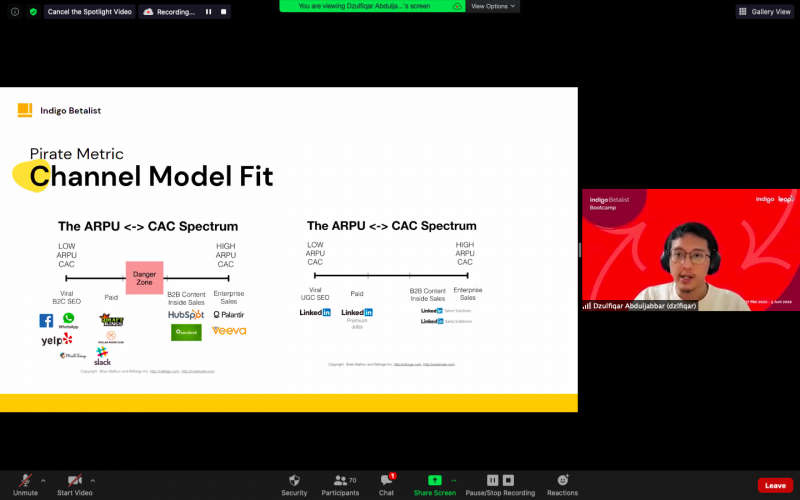Start Video from the toolbar
The width and height of the screenshot is (800, 500).
click(x=74, y=485)
